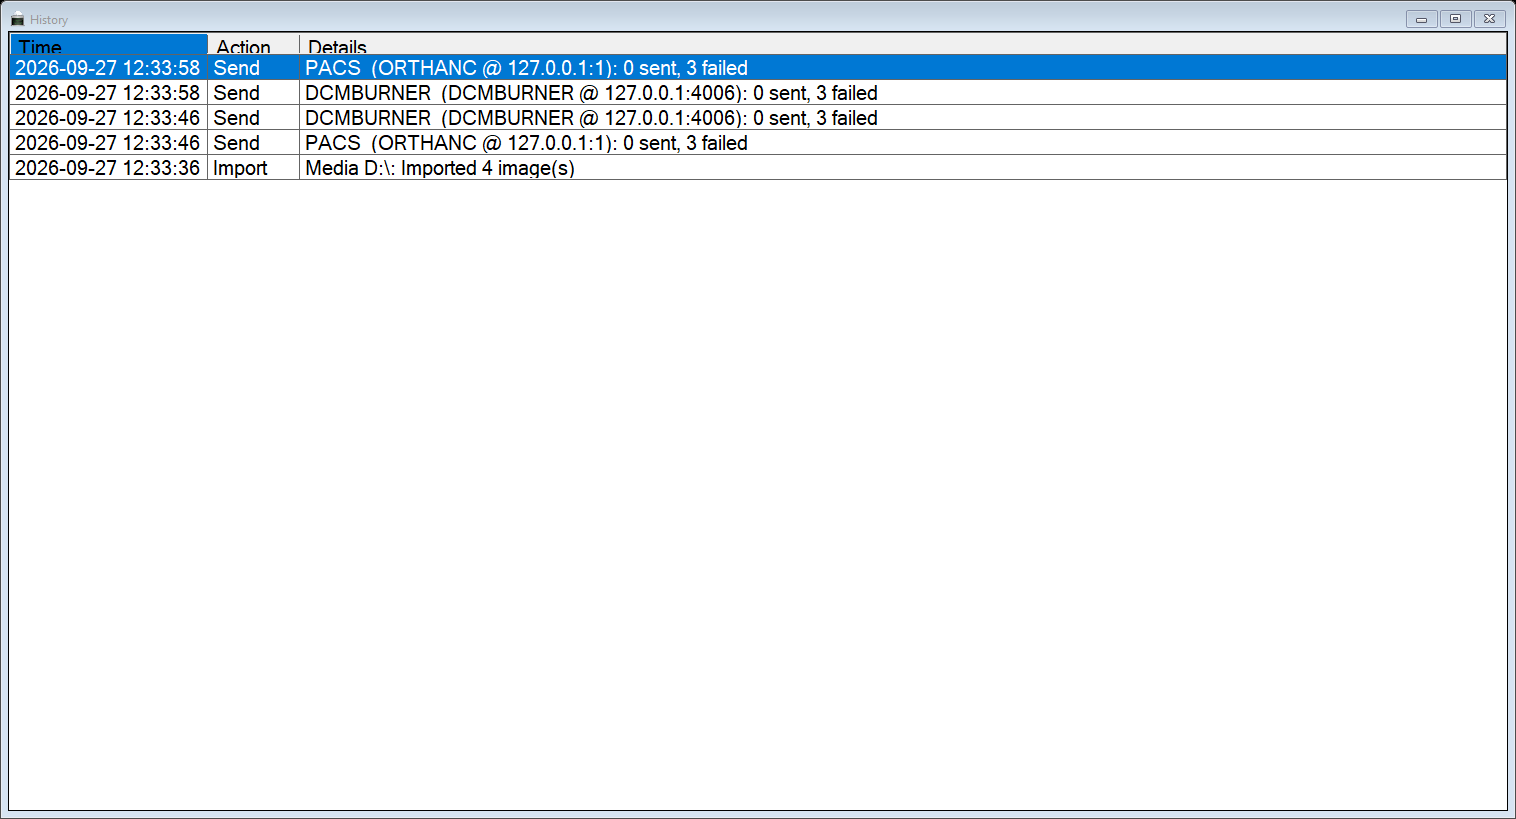Click the timestamp of the 12:33:46 PACS row
The image size is (1516, 819).
click(x=108, y=143)
